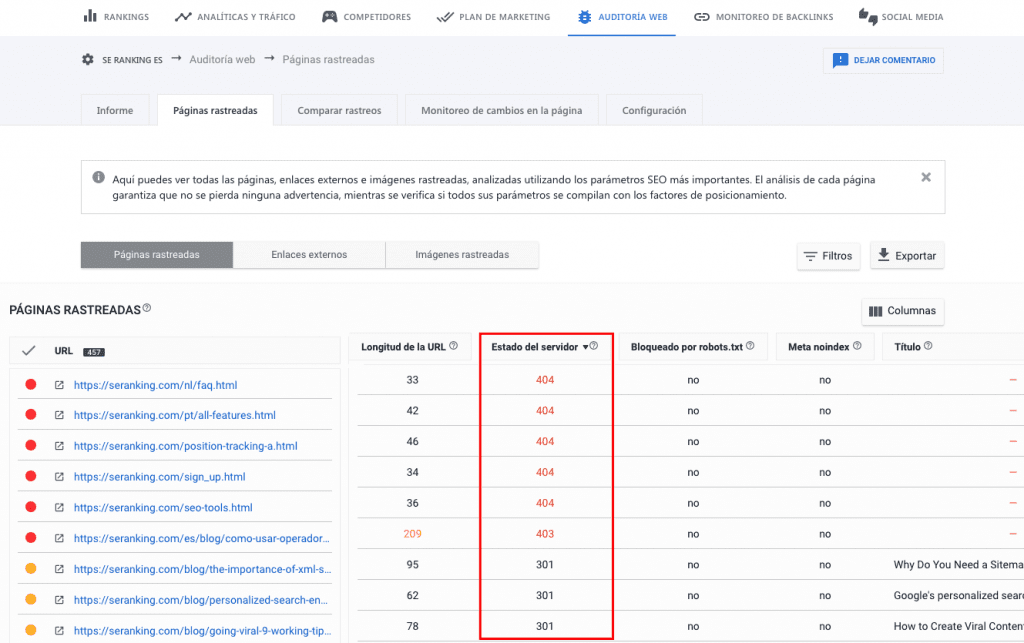
Task: Open the Filtros panel
Action: (x=828, y=256)
